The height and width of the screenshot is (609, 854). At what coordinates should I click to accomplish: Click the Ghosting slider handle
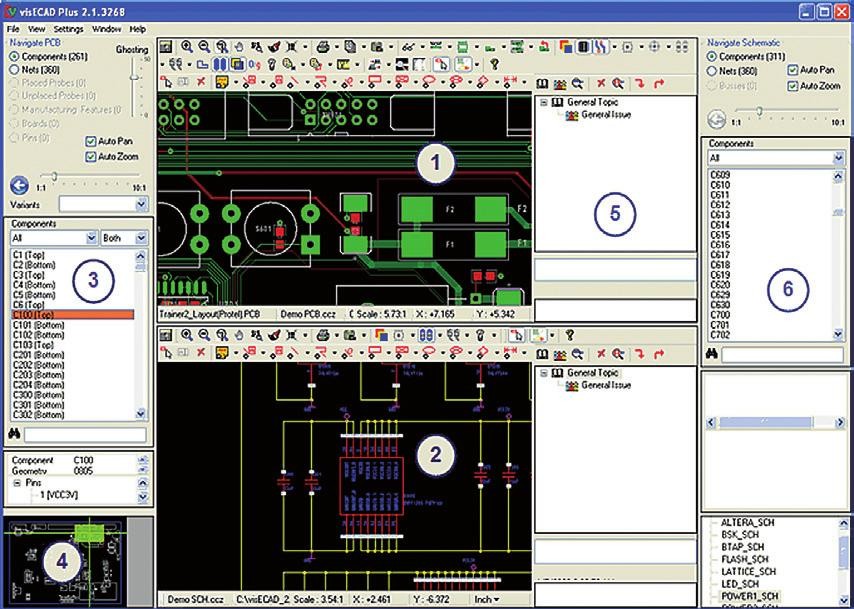pyautogui.click(x=134, y=76)
